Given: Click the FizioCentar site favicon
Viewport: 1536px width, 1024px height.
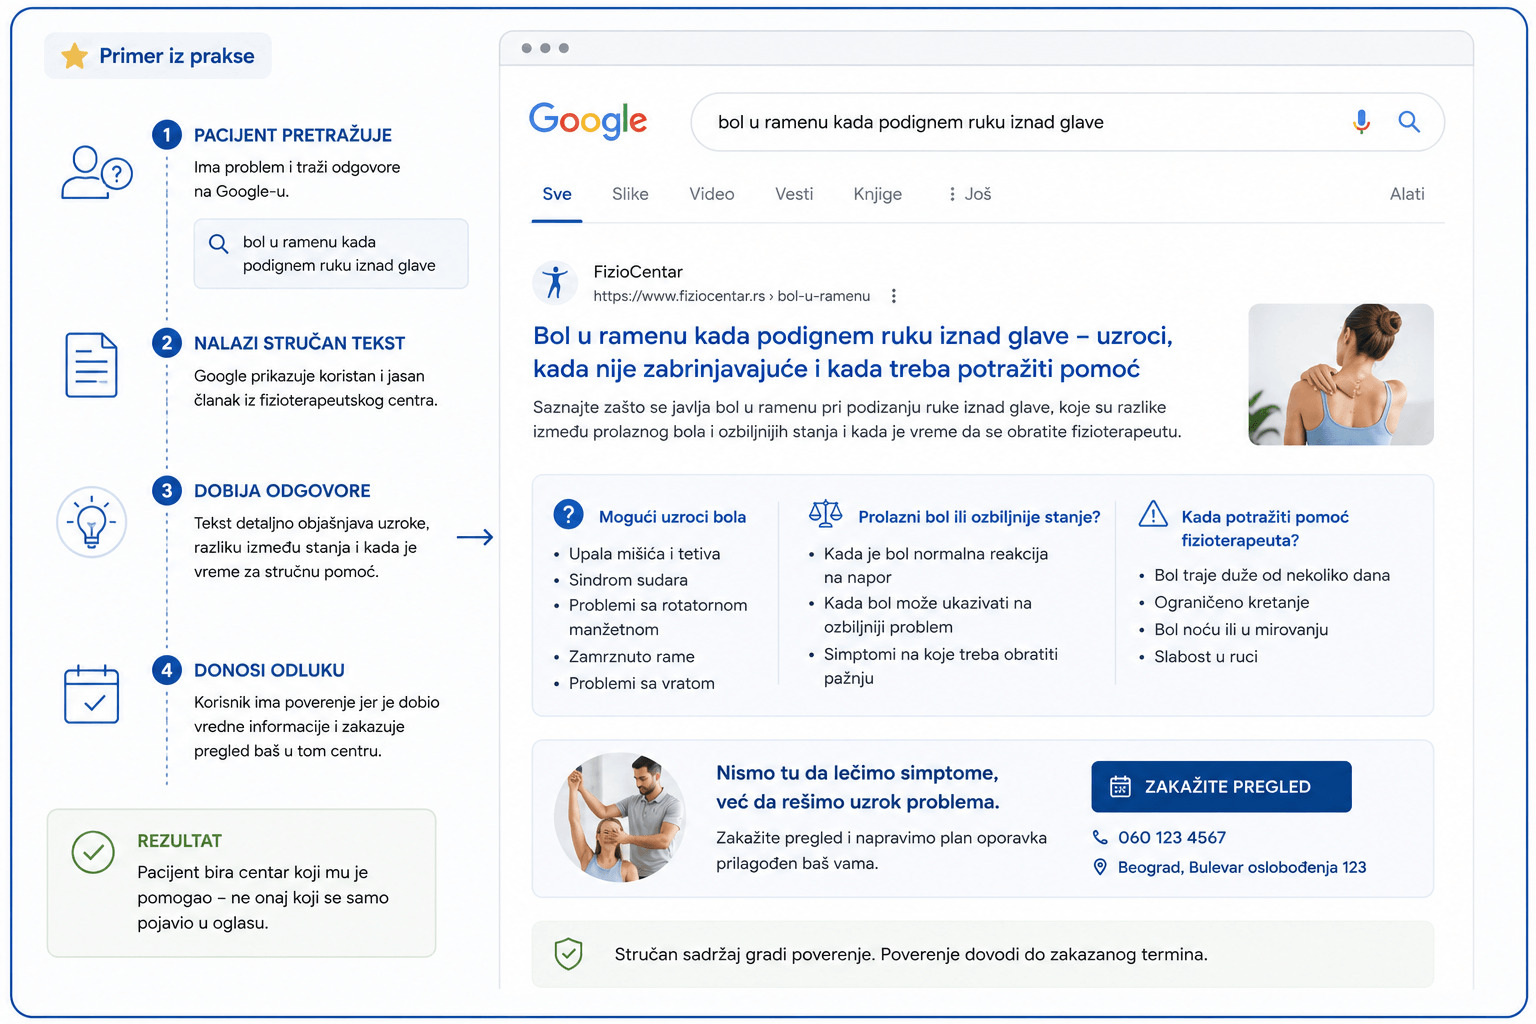Looking at the screenshot, I should 555,283.
